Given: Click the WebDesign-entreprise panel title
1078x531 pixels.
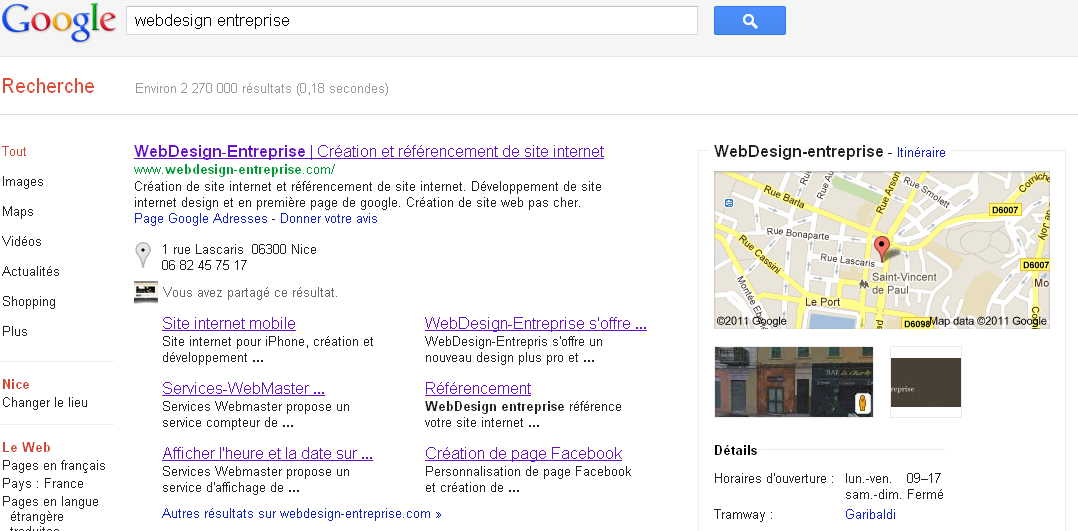Looking at the screenshot, I should (x=798, y=151).
